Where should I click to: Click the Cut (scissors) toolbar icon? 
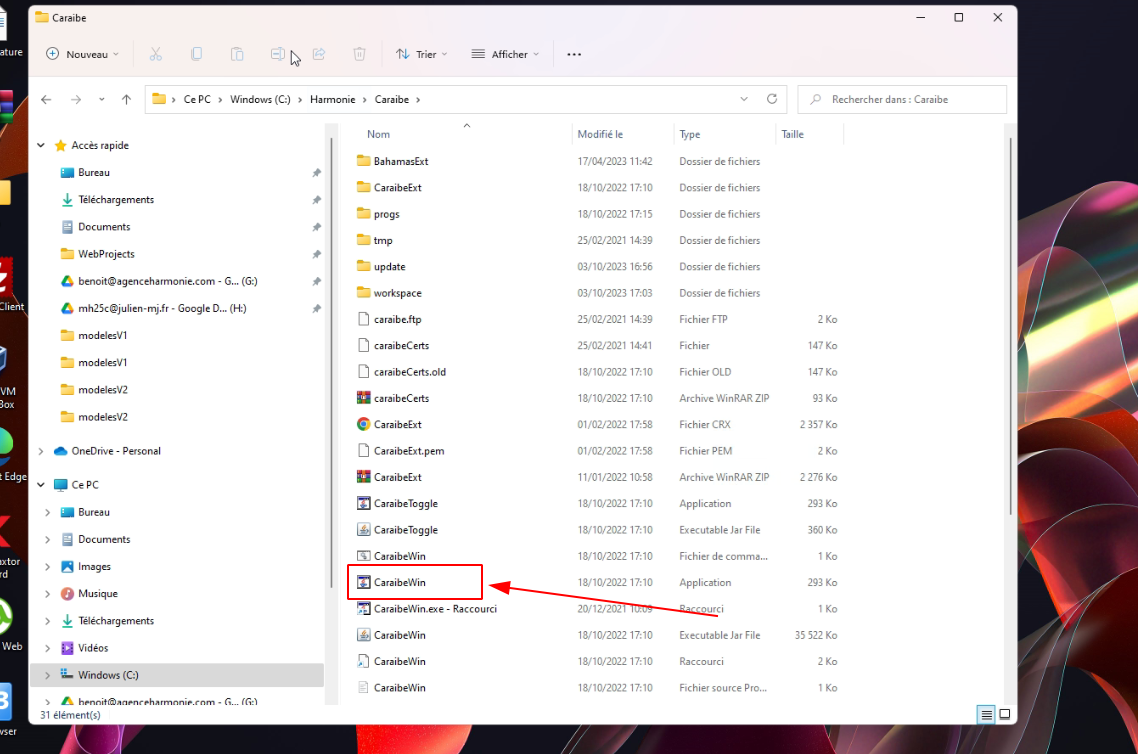[x=155, y=54]
